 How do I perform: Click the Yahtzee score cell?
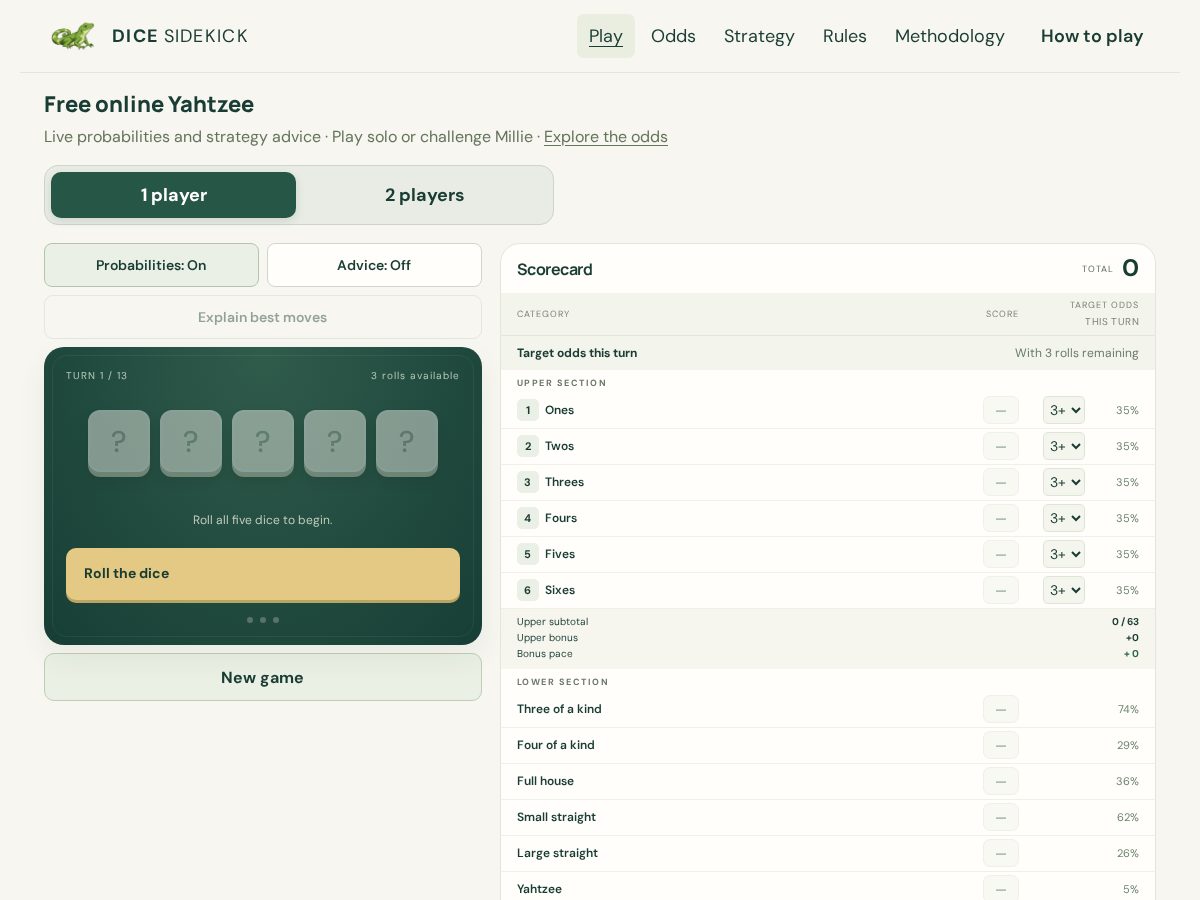click(1001, 889)
